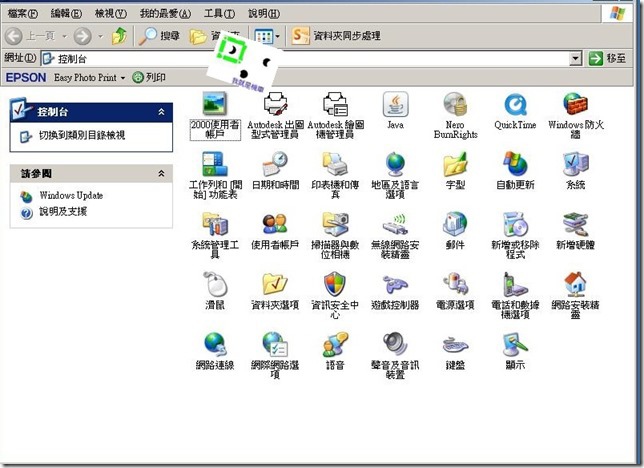Image resolution: width=644 pixels, height=468 pixels.
Task: Click 資料夾同步處理 toolbar button
Action: pos(336,36)
